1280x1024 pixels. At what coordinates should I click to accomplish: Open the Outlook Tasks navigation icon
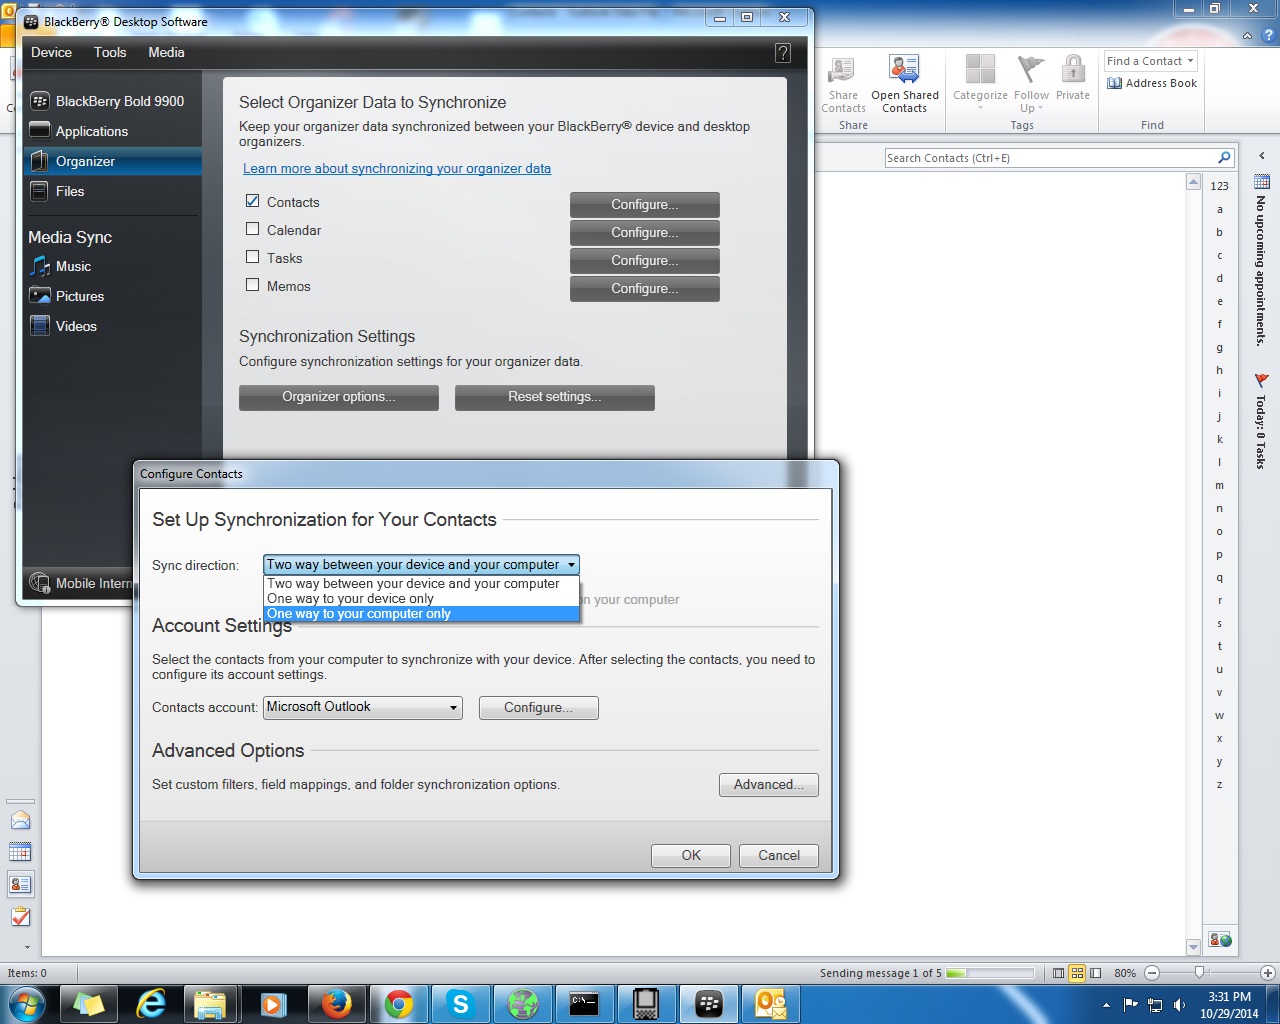coord(20,916)
